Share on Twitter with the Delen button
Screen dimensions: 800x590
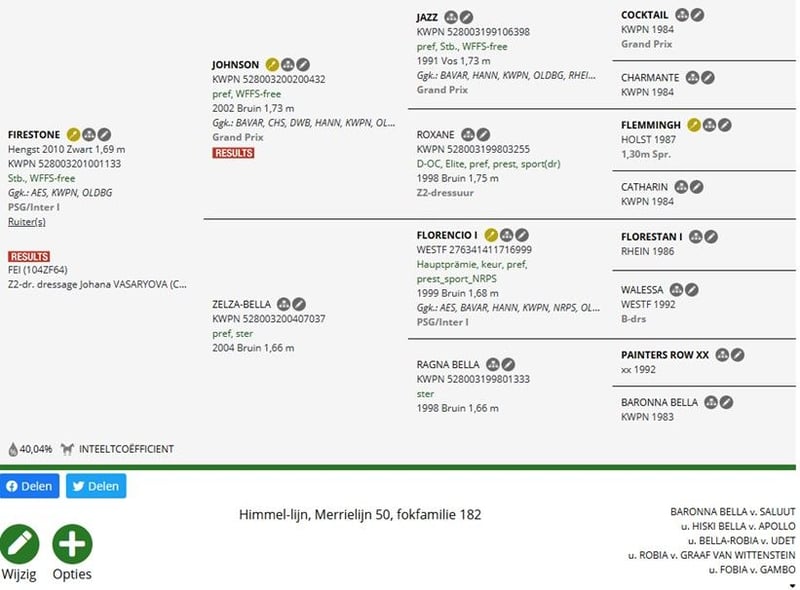(96, 486)
